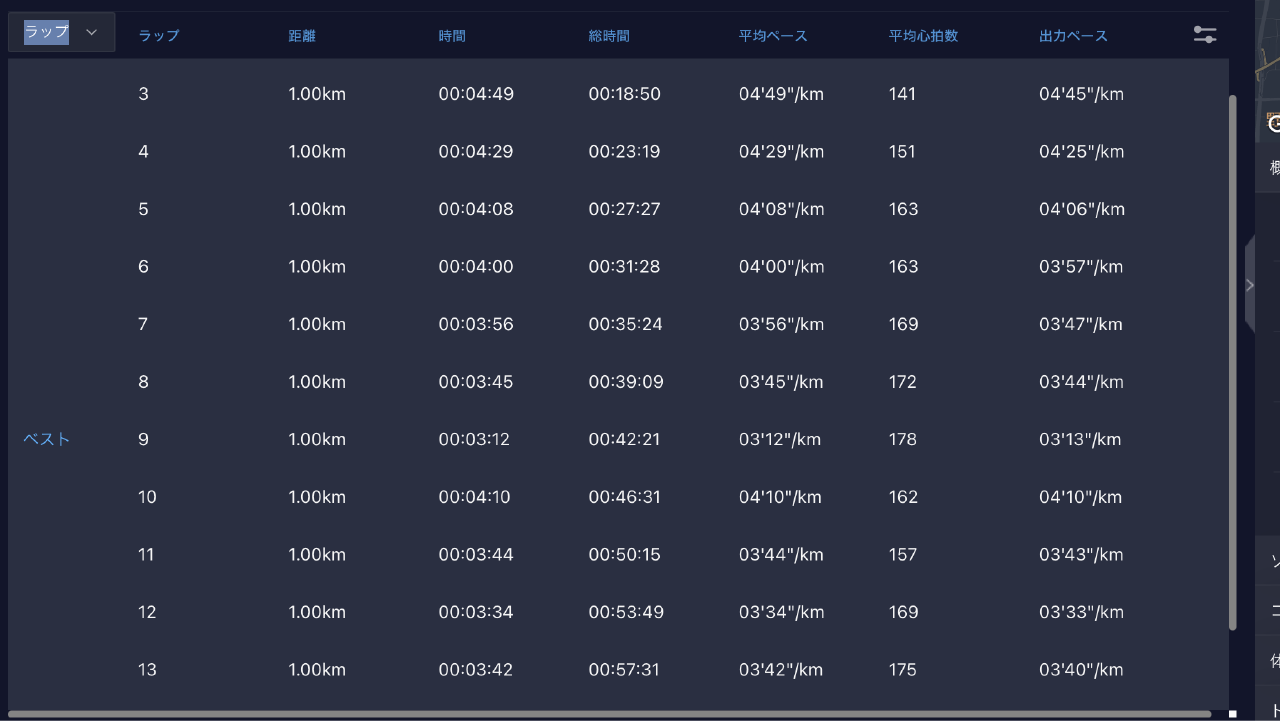Click the 出力ペース column header

(1073, 36)
